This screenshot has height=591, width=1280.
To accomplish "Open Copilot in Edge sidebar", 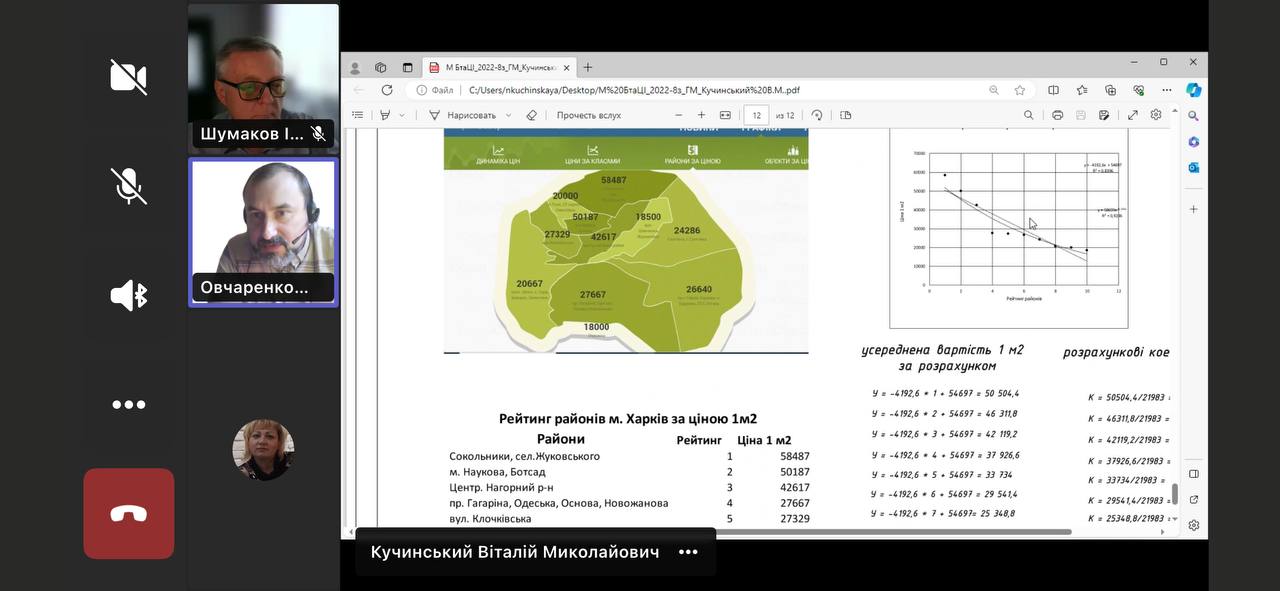I will [1193, 90].
